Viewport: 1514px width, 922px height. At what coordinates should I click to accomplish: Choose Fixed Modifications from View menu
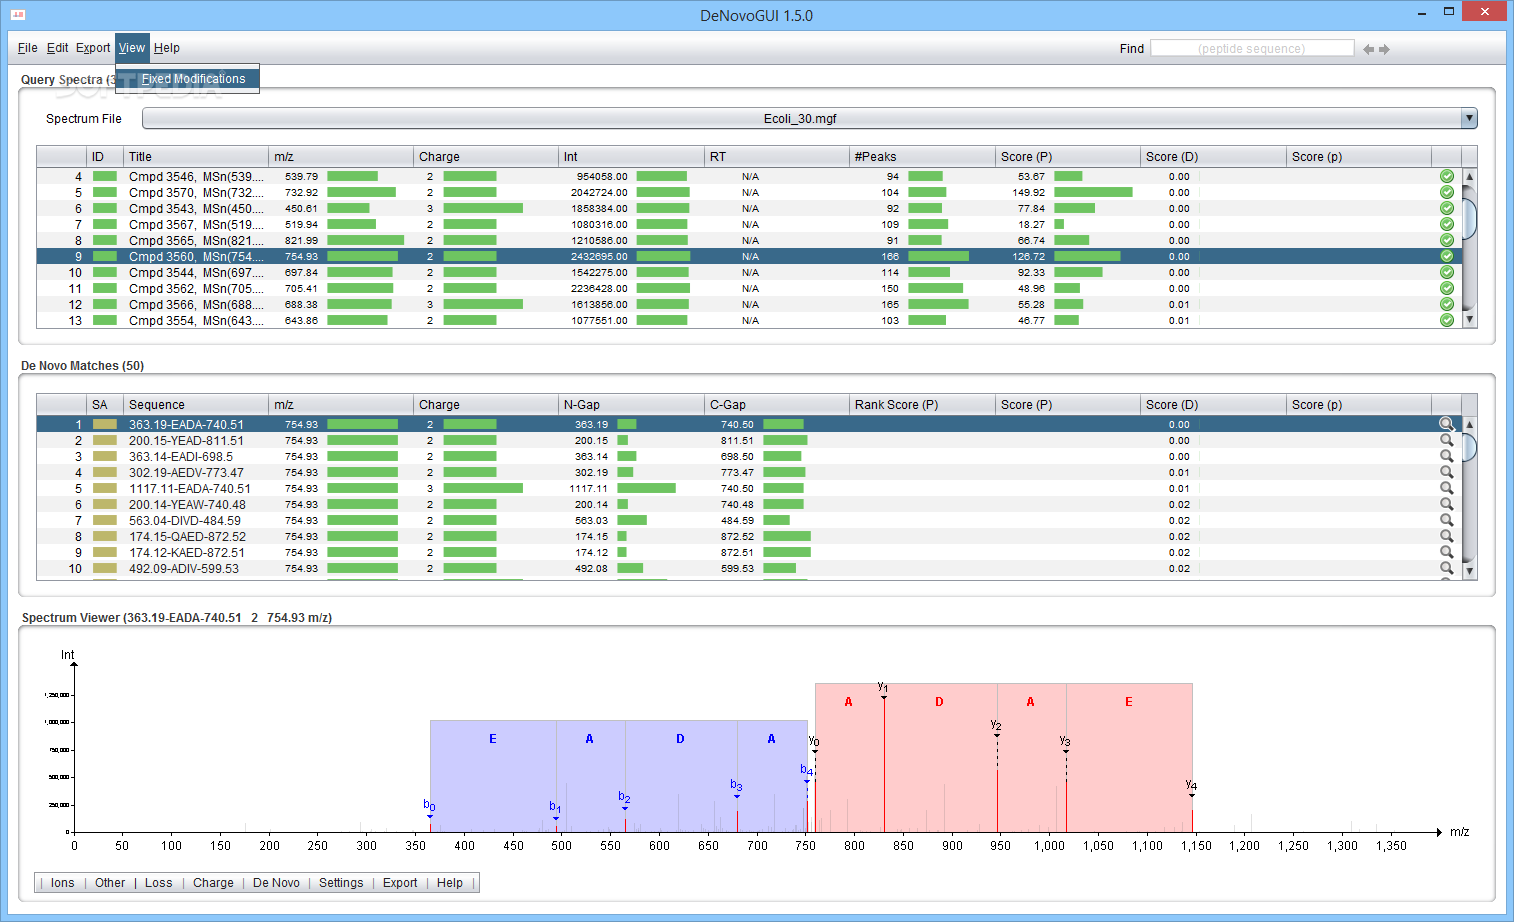(x=188, y=79)
